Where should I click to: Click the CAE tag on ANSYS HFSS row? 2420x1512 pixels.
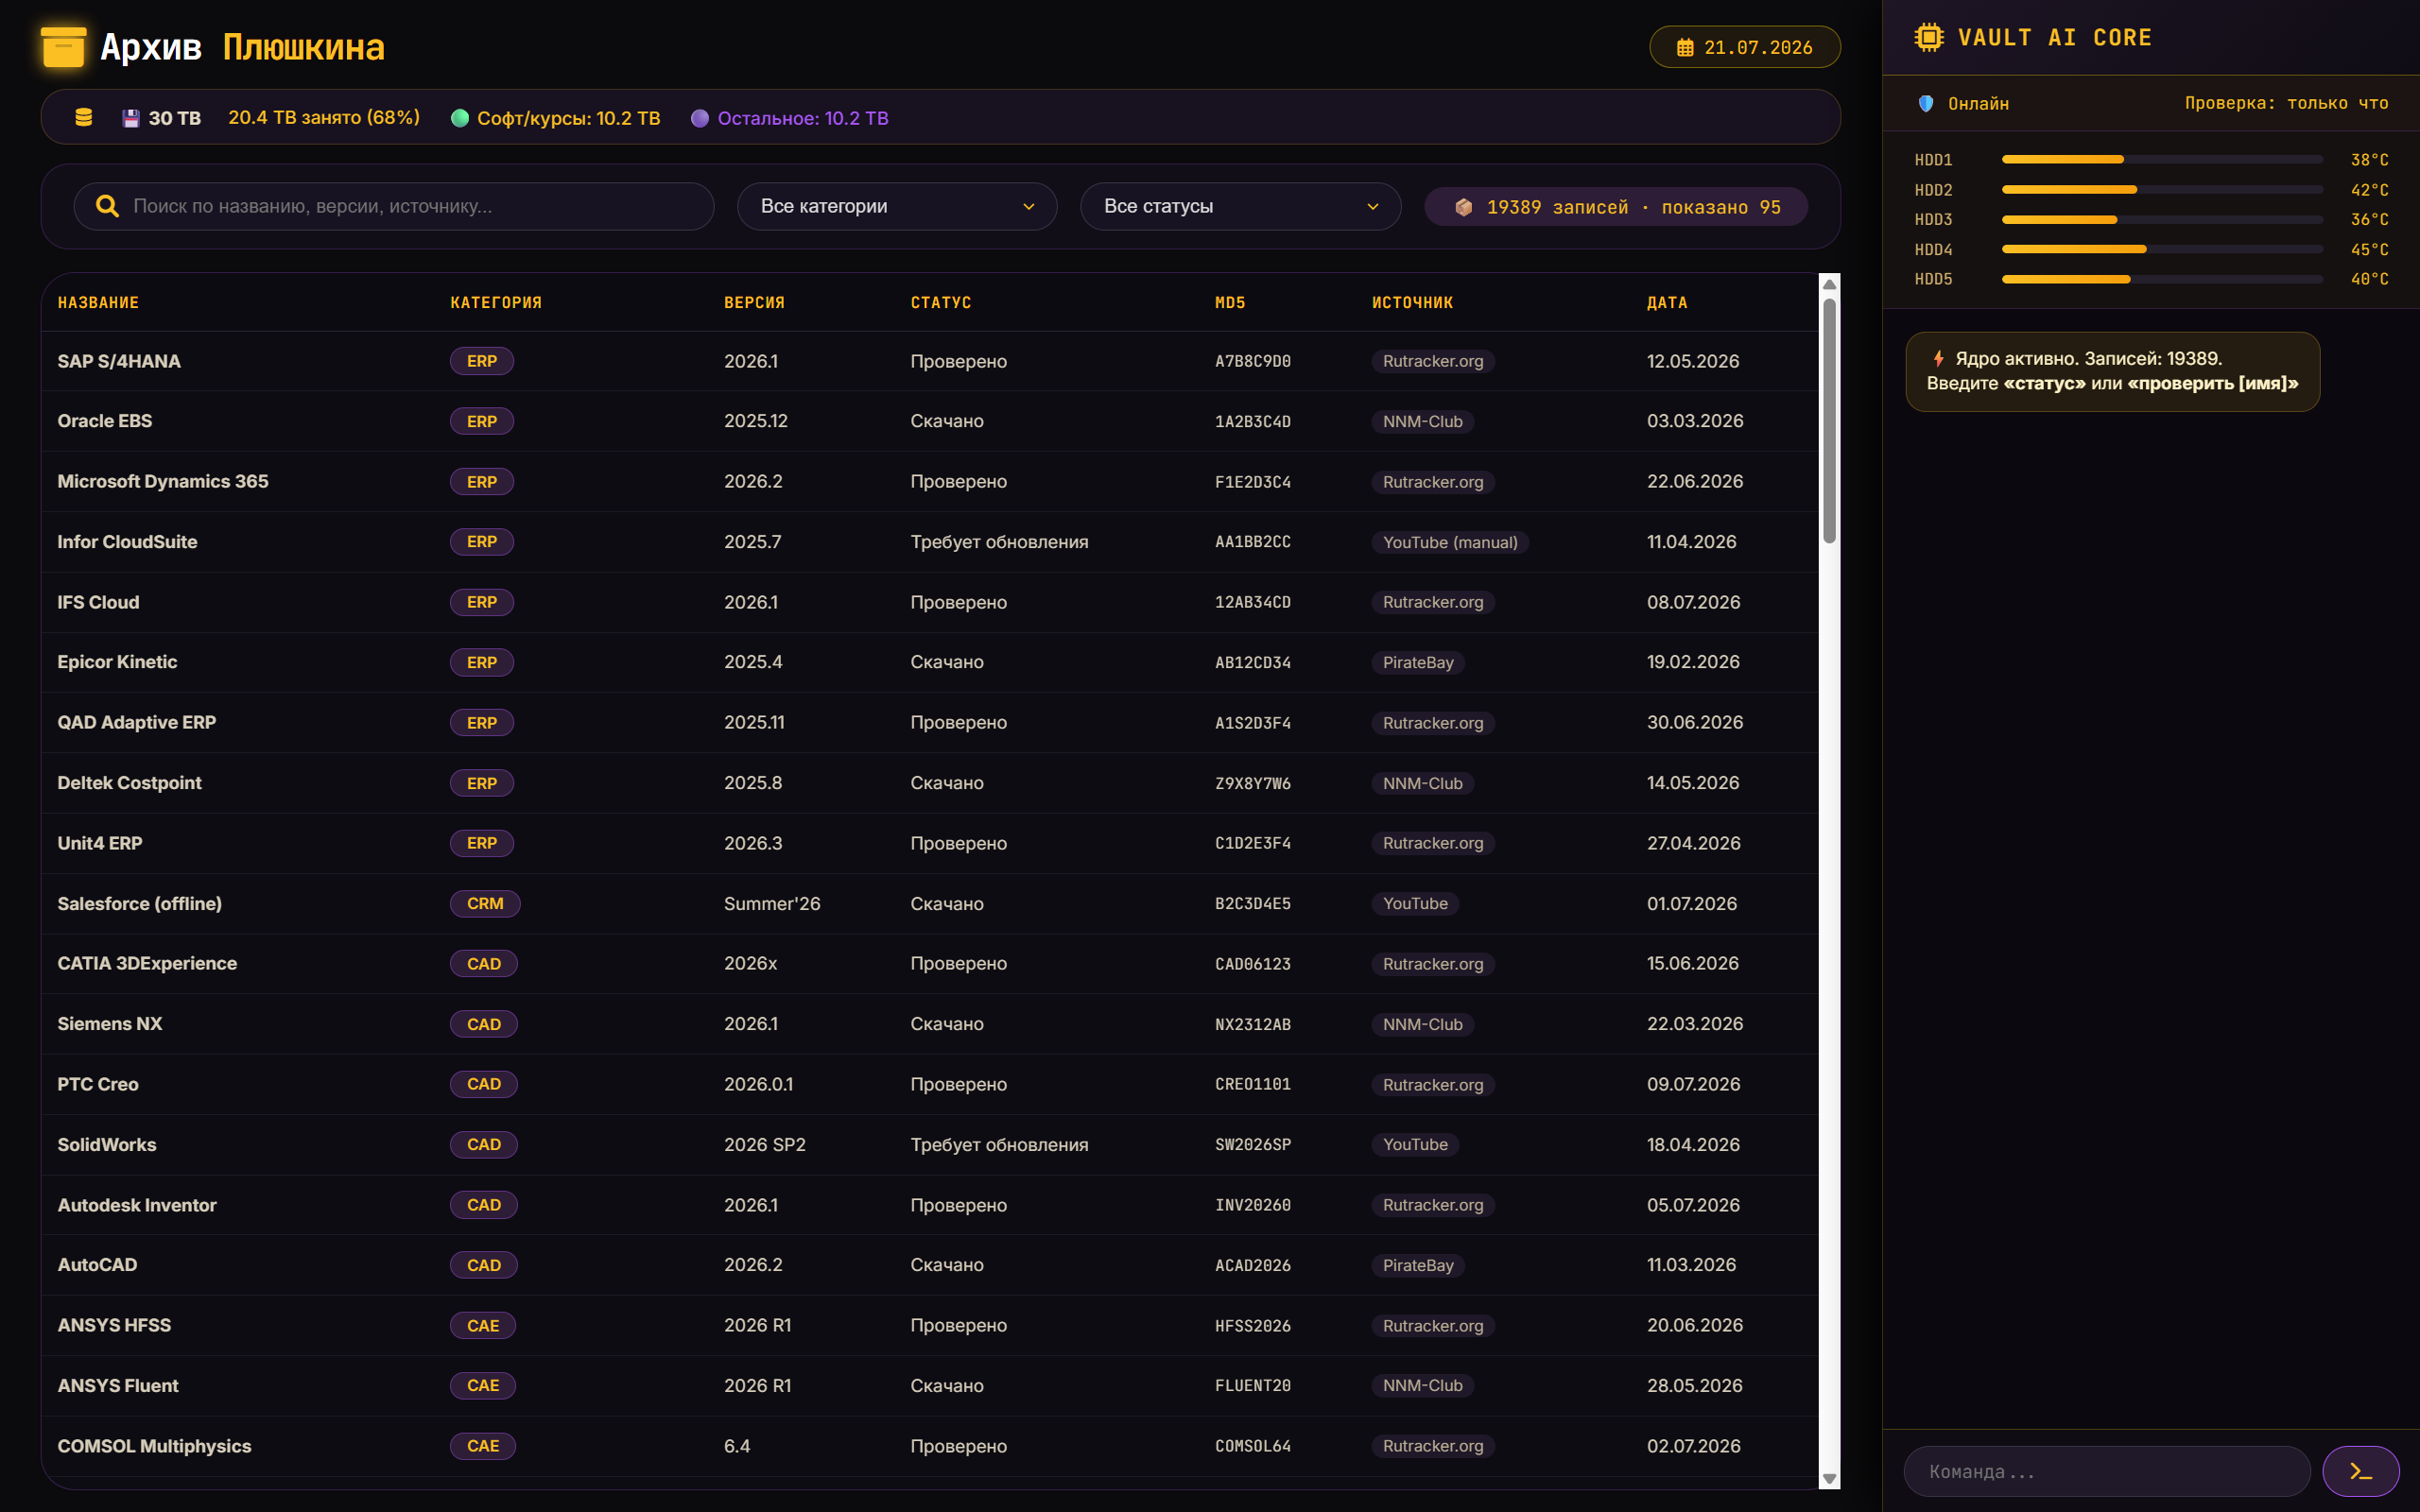click(x=483, y=1325)
